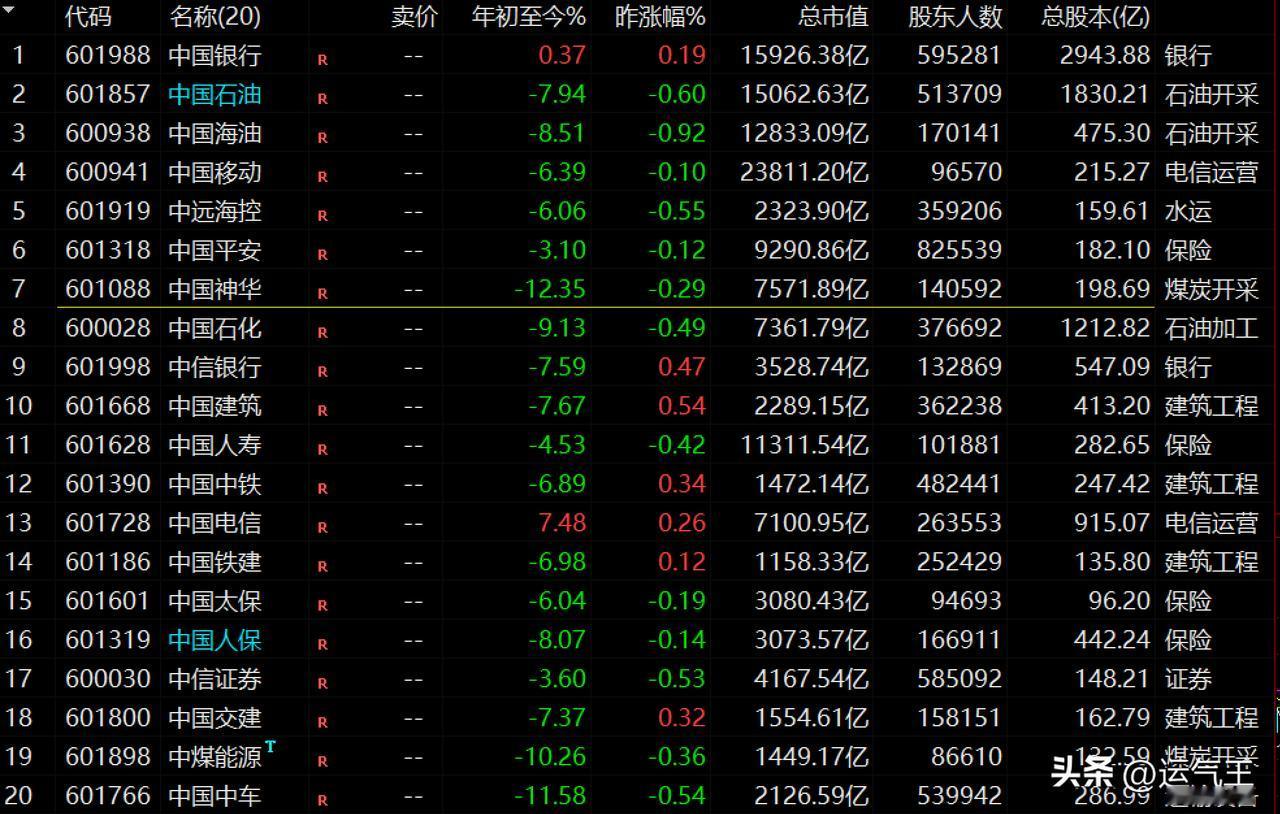
Task: Select stock name 中国移动
Action: coord(215,172)
